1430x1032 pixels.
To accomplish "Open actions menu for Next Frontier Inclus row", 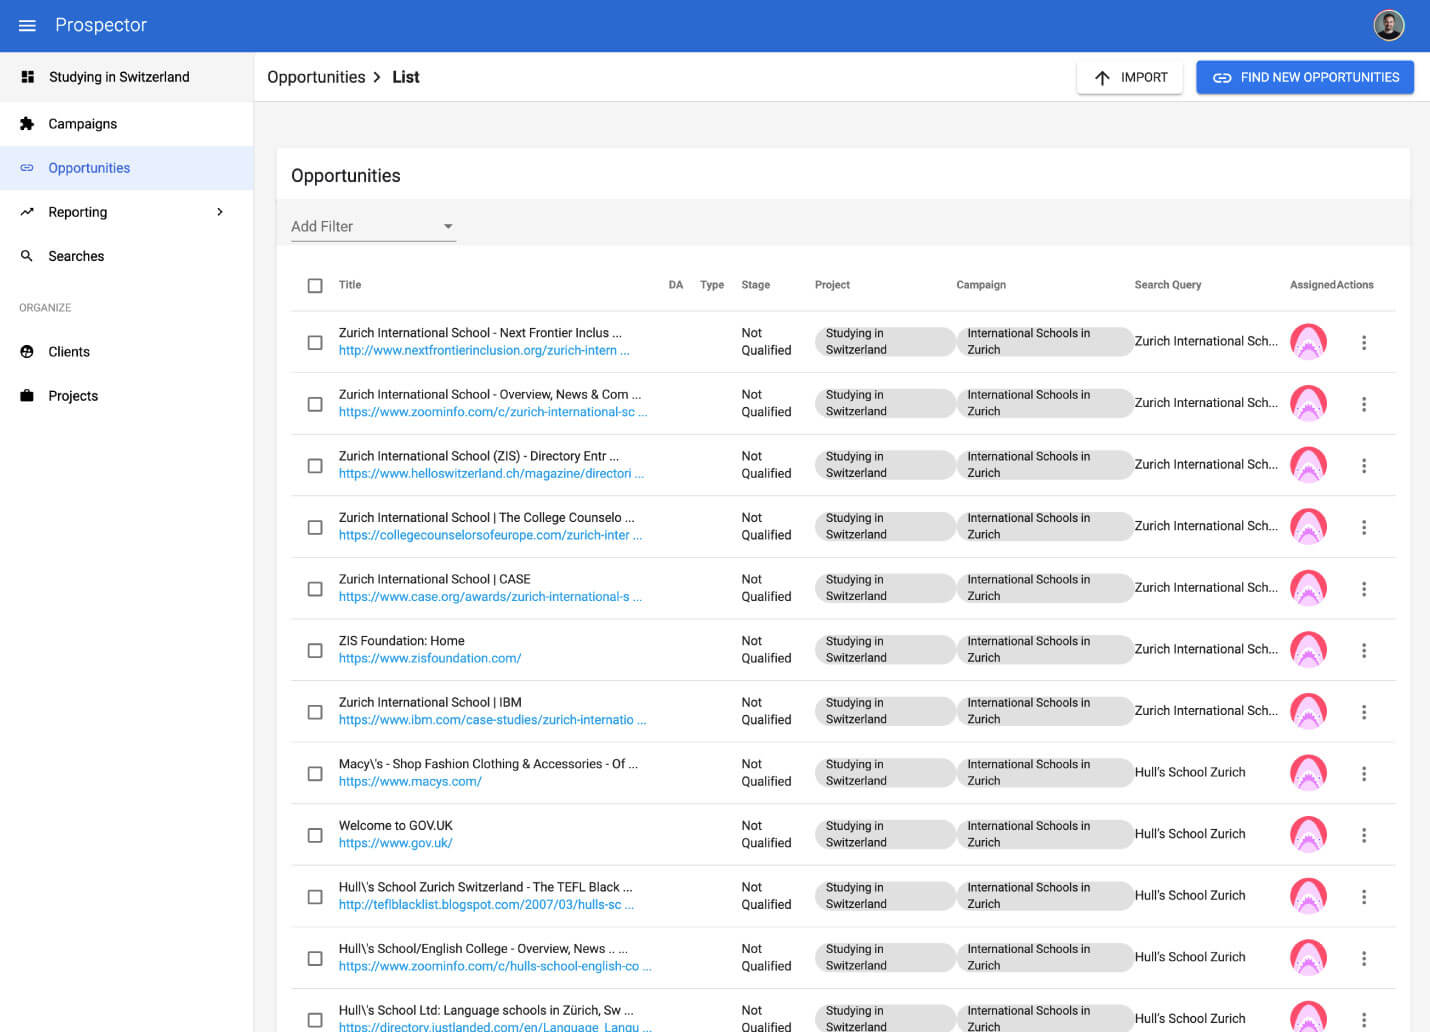I will point(1363,343).
